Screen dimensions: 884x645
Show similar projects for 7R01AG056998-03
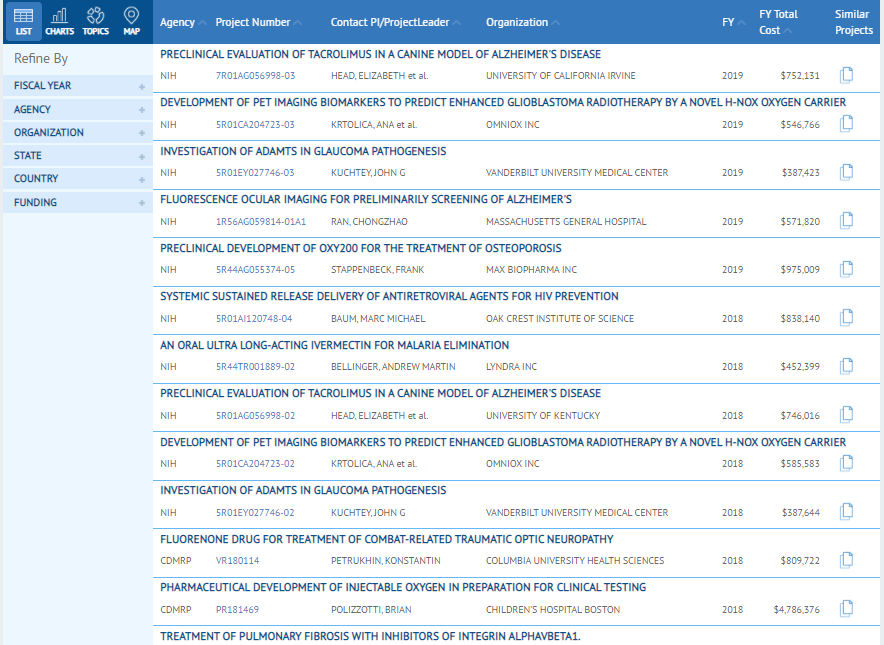coord(846,75)
